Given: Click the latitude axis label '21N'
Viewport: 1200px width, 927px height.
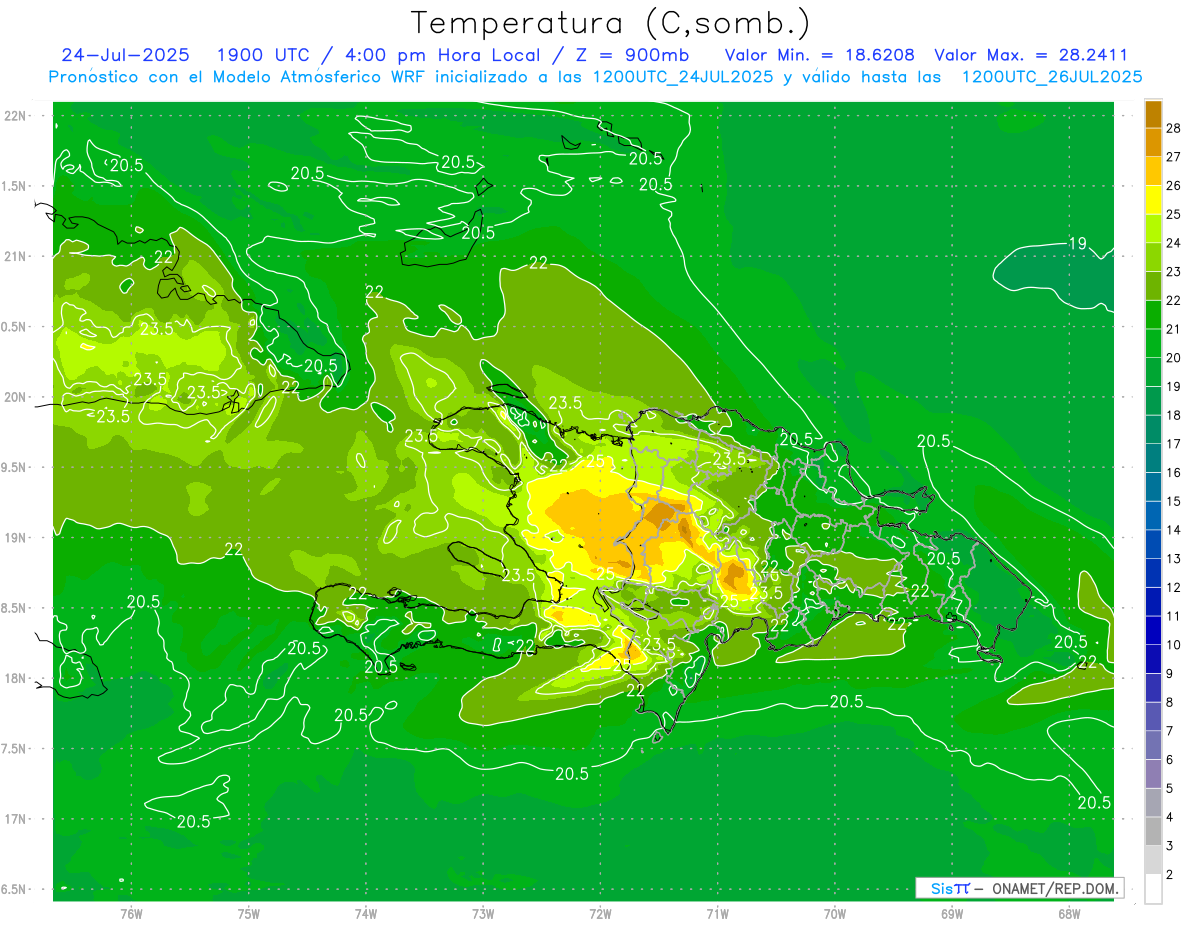Looking at the screenshot, I should pyautogui.click(x=16, y=256).
